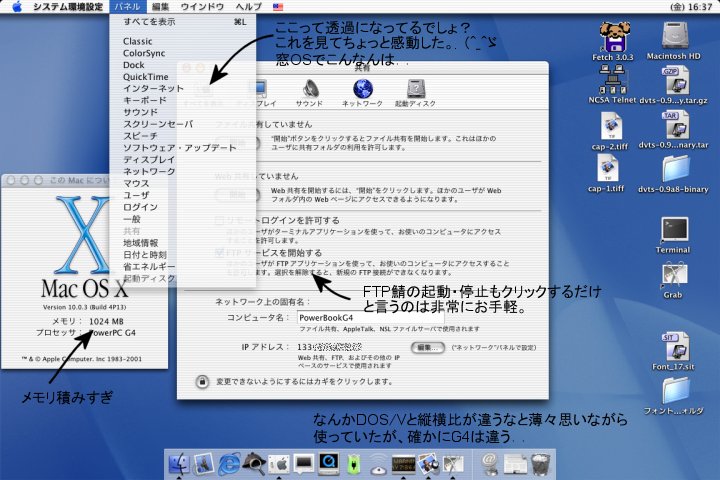Open the US flag input menu
This screenshot has width=720, height=480.
click(278, 7)
